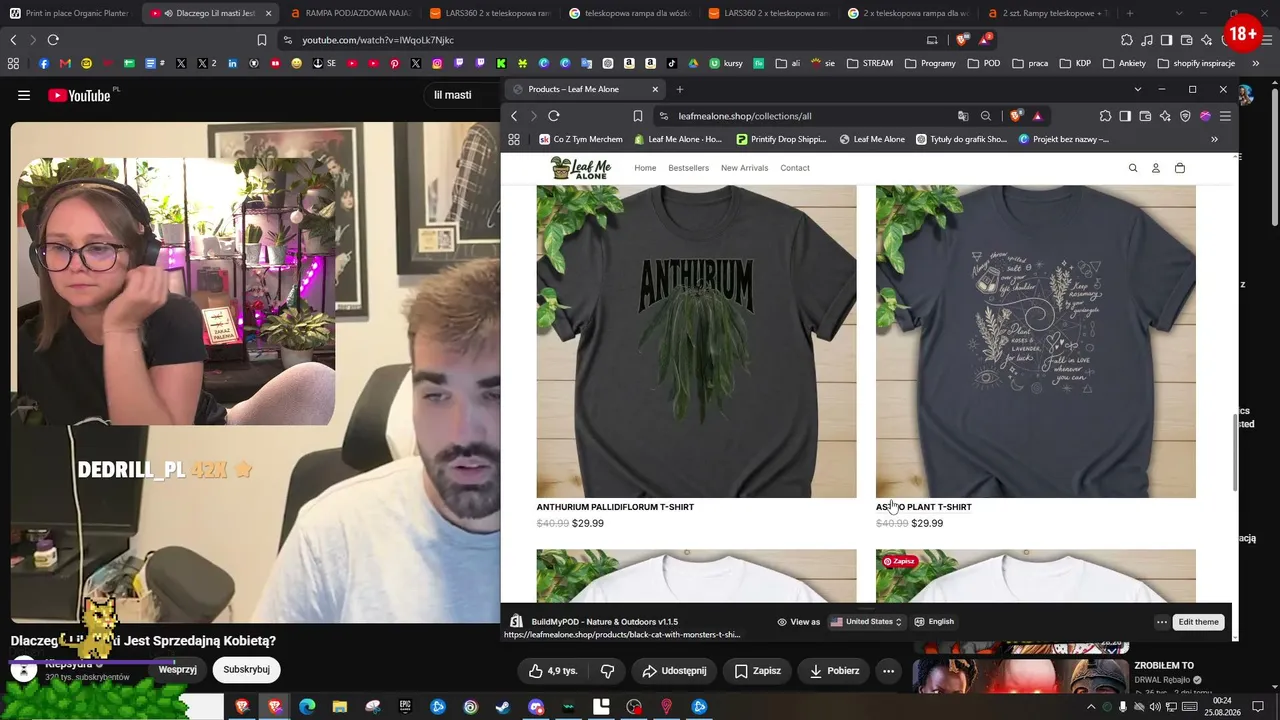
Task: Open the Contact menu item
Action: 795,168
